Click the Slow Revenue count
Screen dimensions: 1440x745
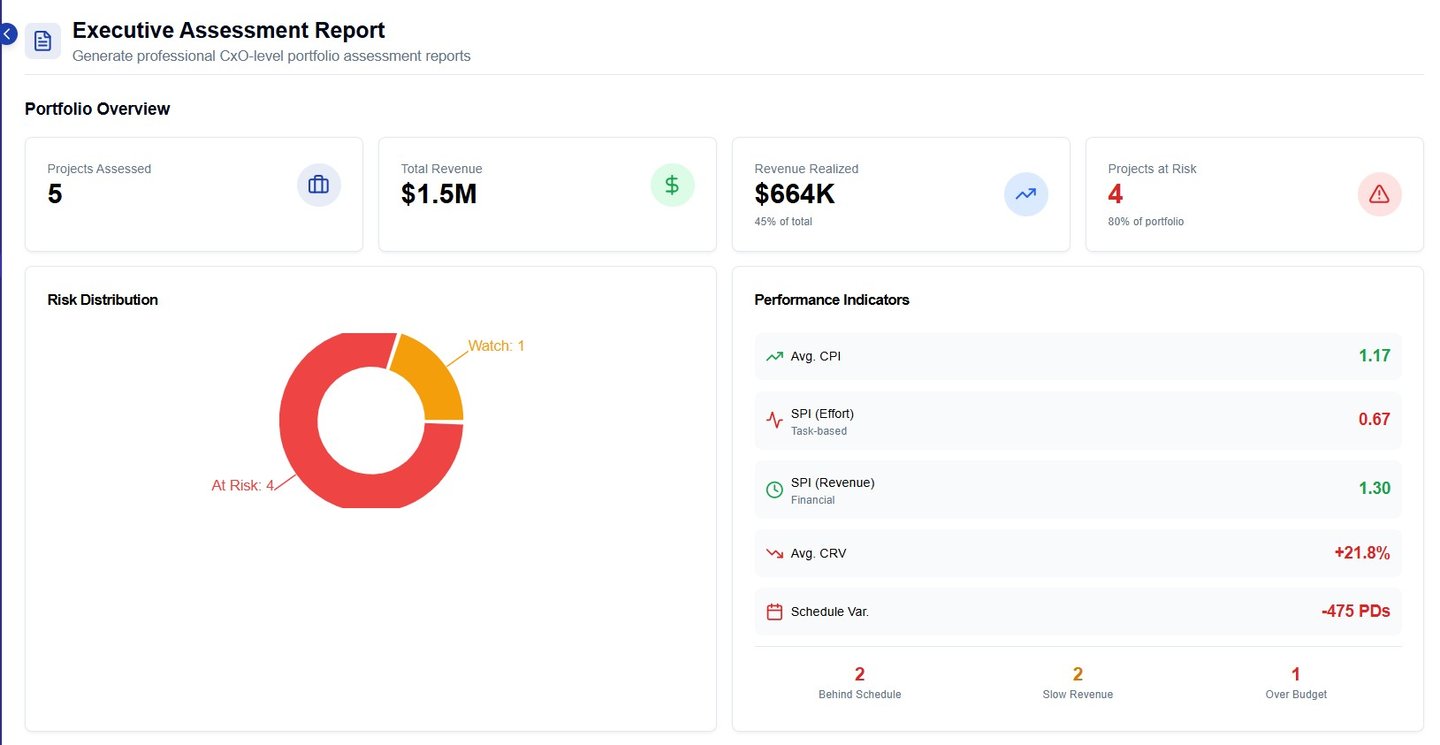1078,675
